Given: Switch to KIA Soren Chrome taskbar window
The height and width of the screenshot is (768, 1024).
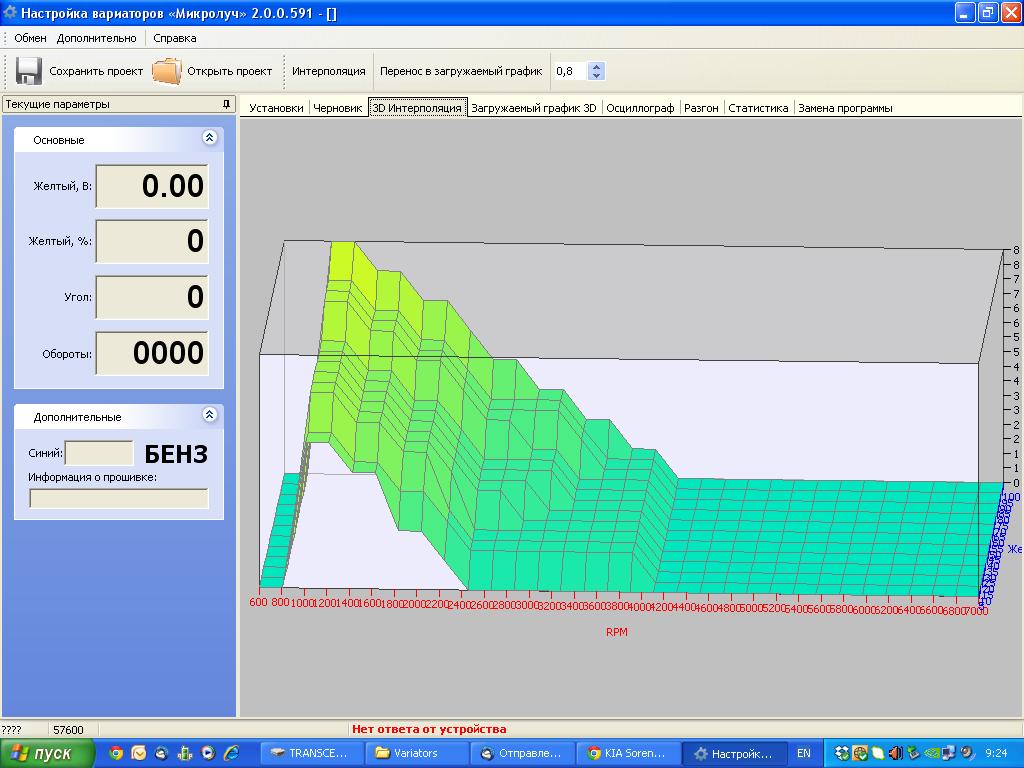Looking at the screenshot, I should point(629,753).
